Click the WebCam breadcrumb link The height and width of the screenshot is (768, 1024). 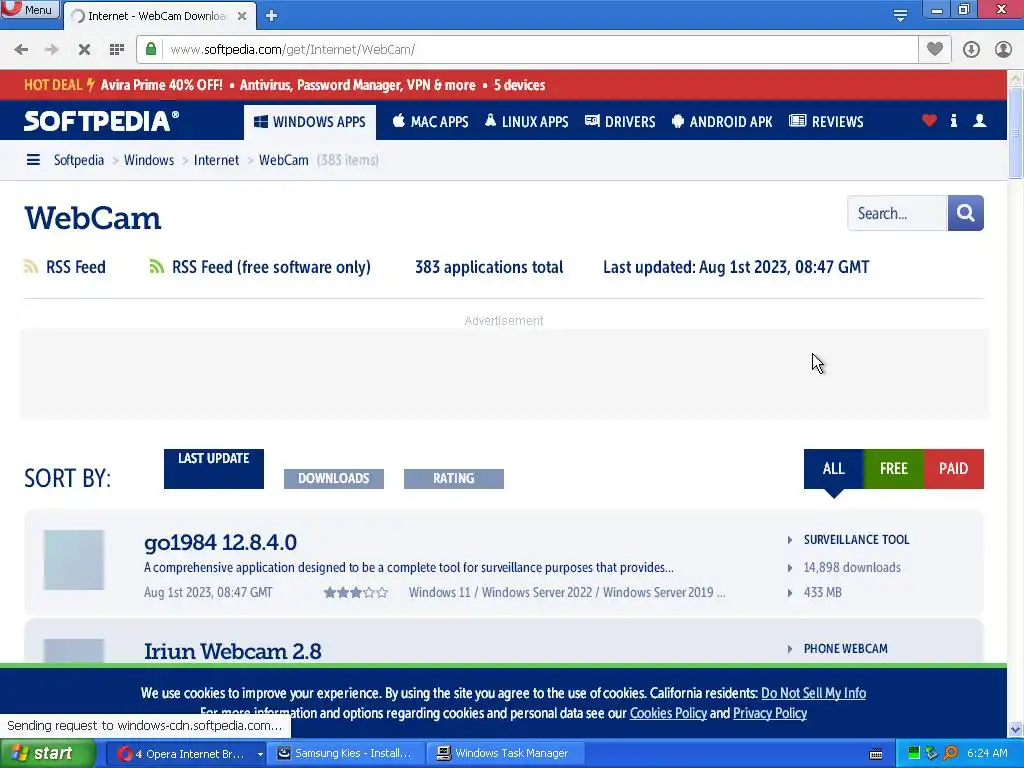point(283,160)
